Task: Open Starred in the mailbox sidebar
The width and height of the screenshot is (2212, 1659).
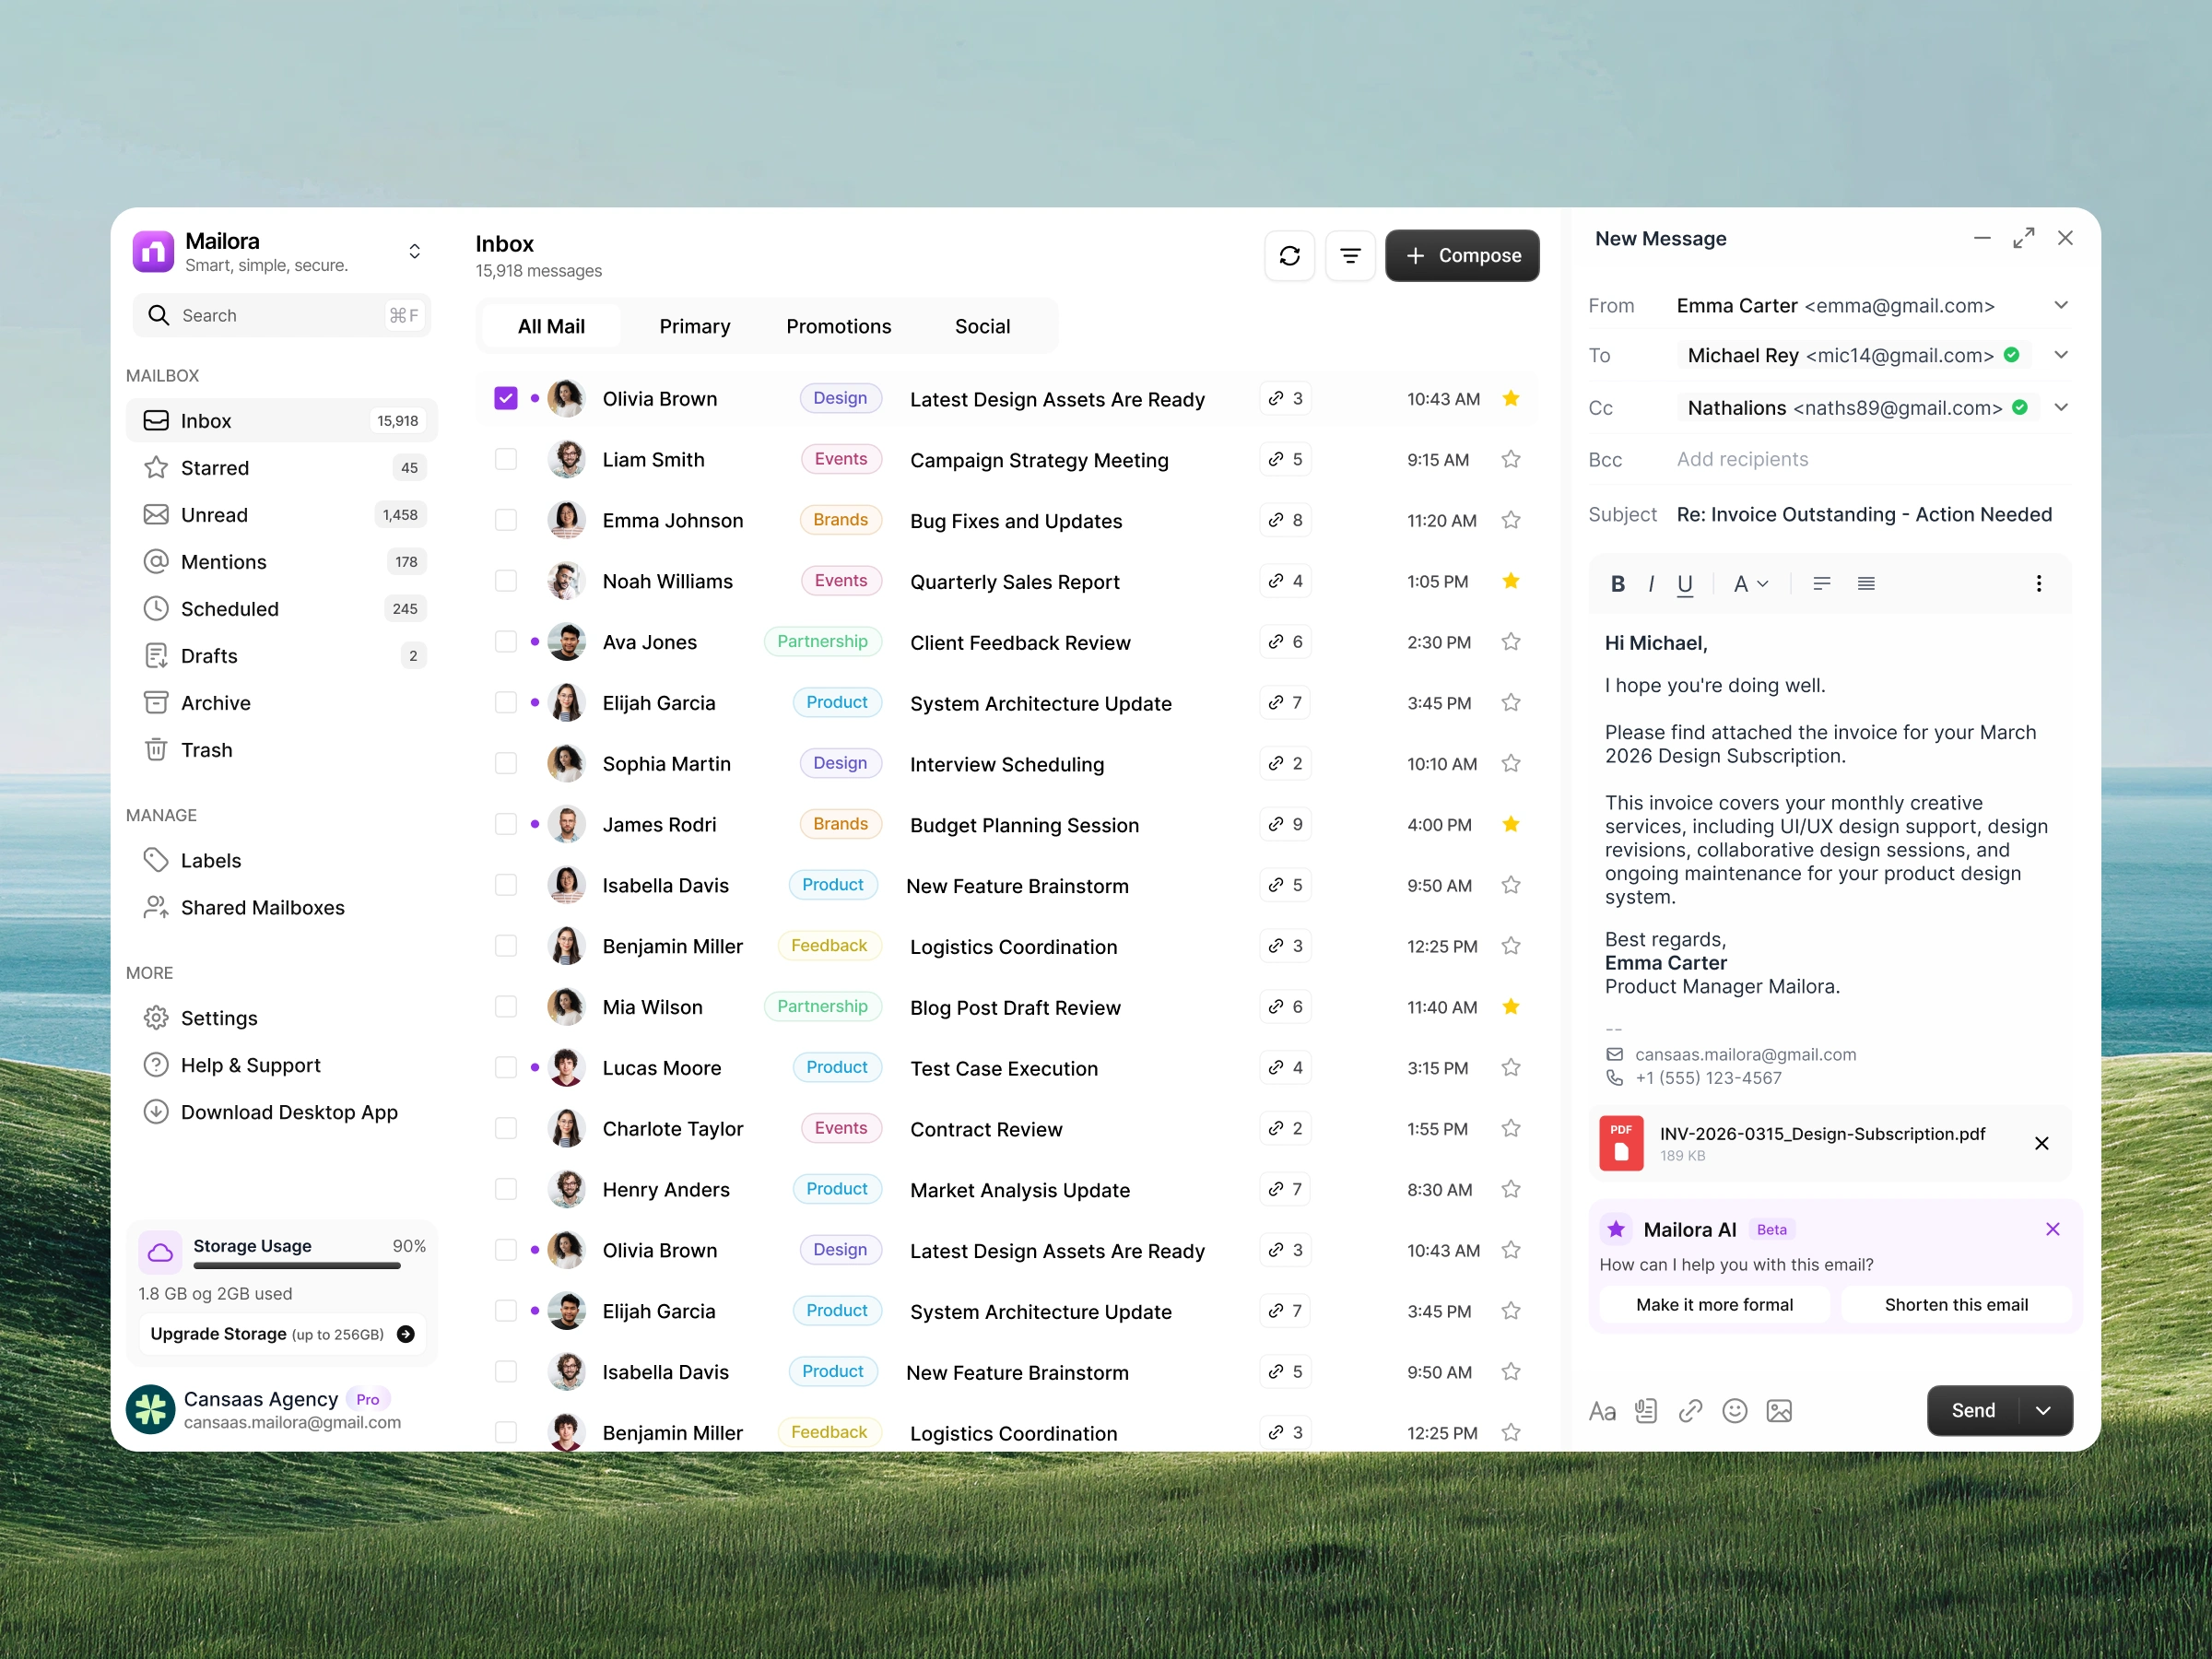Action: 281,468
